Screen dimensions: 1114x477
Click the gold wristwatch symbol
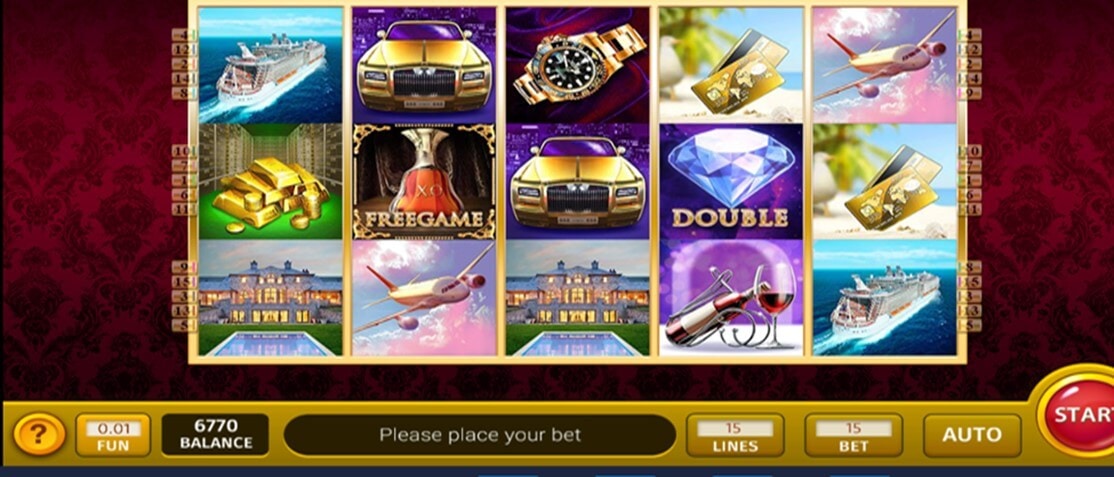tap(578, 65)
